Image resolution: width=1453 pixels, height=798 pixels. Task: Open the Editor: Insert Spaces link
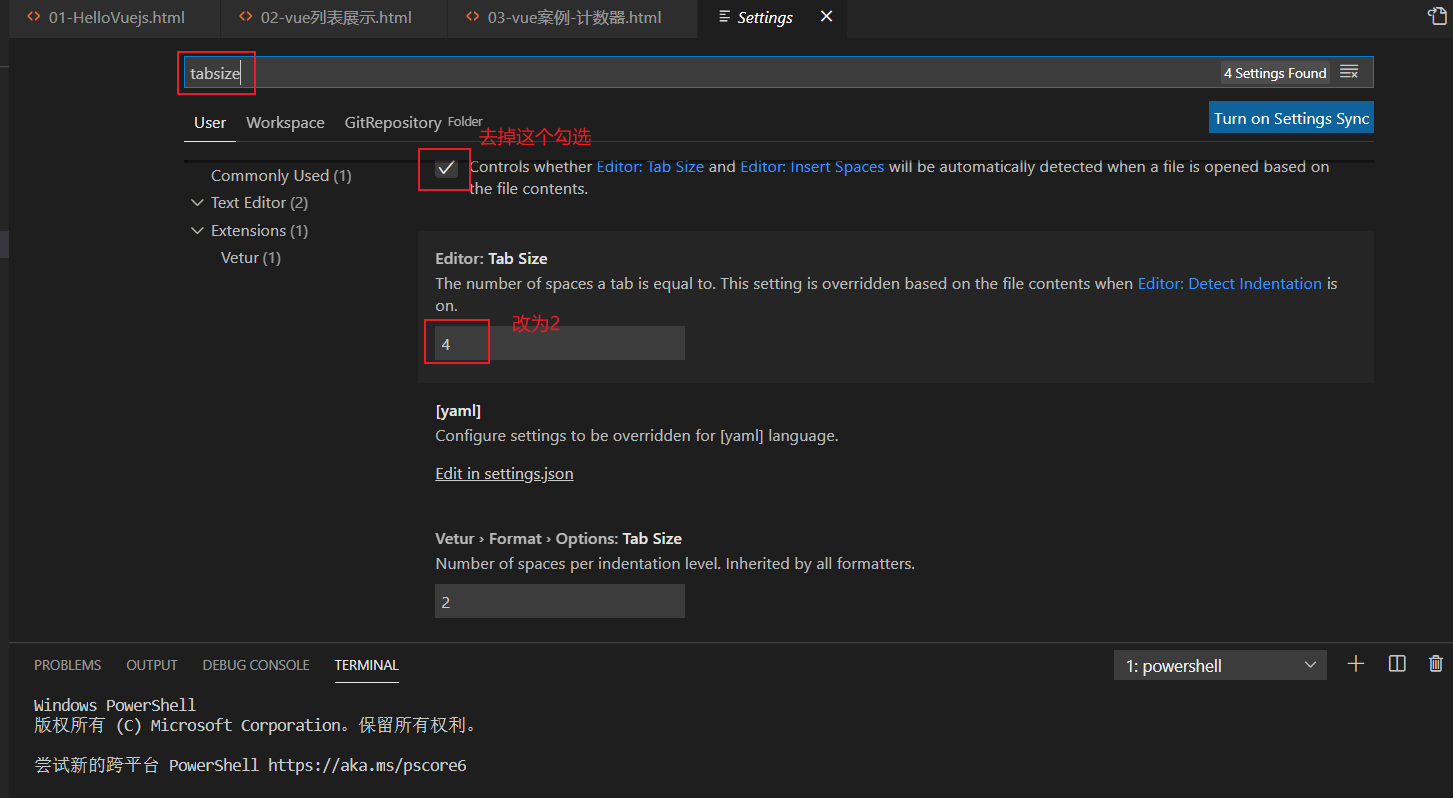812,167
